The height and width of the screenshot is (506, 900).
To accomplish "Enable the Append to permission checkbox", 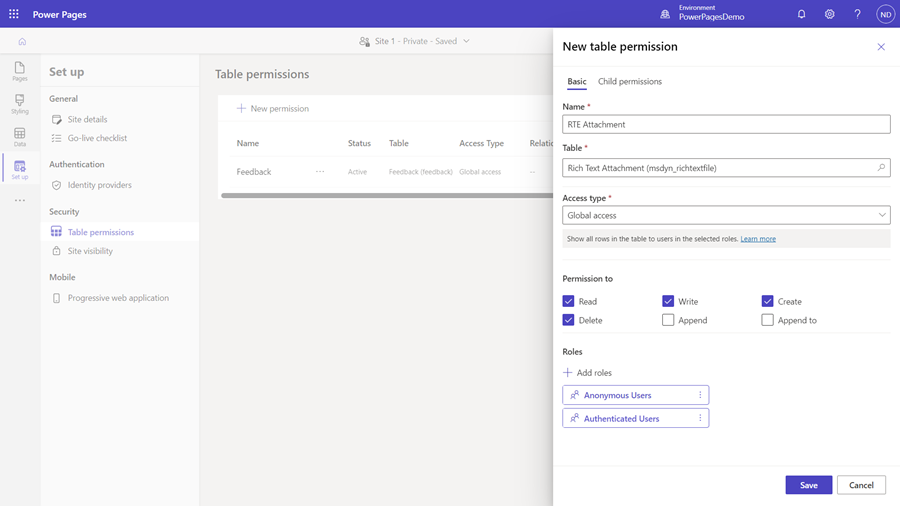I will point(767,320).
